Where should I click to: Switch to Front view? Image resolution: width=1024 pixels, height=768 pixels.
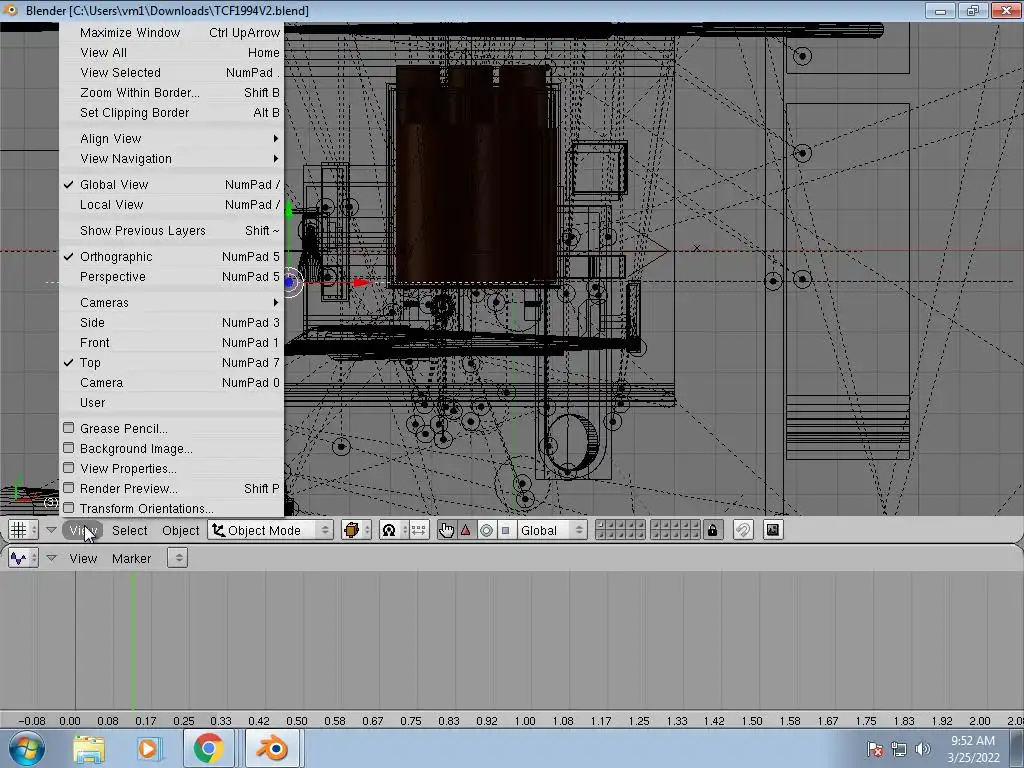point(171,343)
